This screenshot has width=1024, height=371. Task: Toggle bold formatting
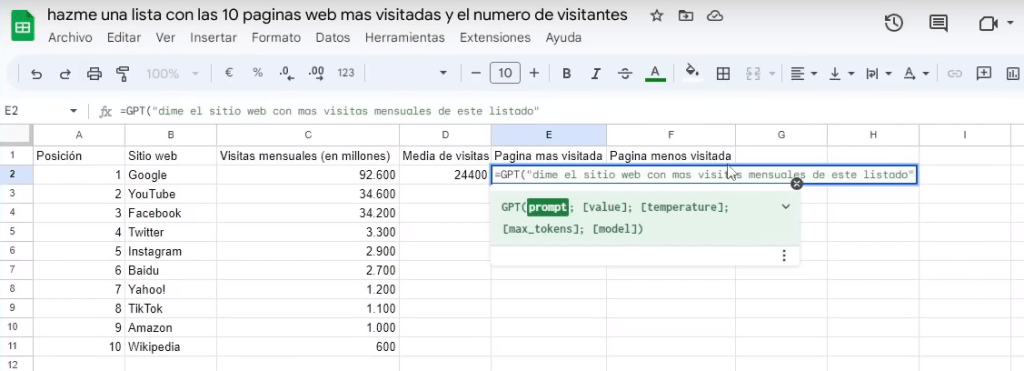(567, 74)
